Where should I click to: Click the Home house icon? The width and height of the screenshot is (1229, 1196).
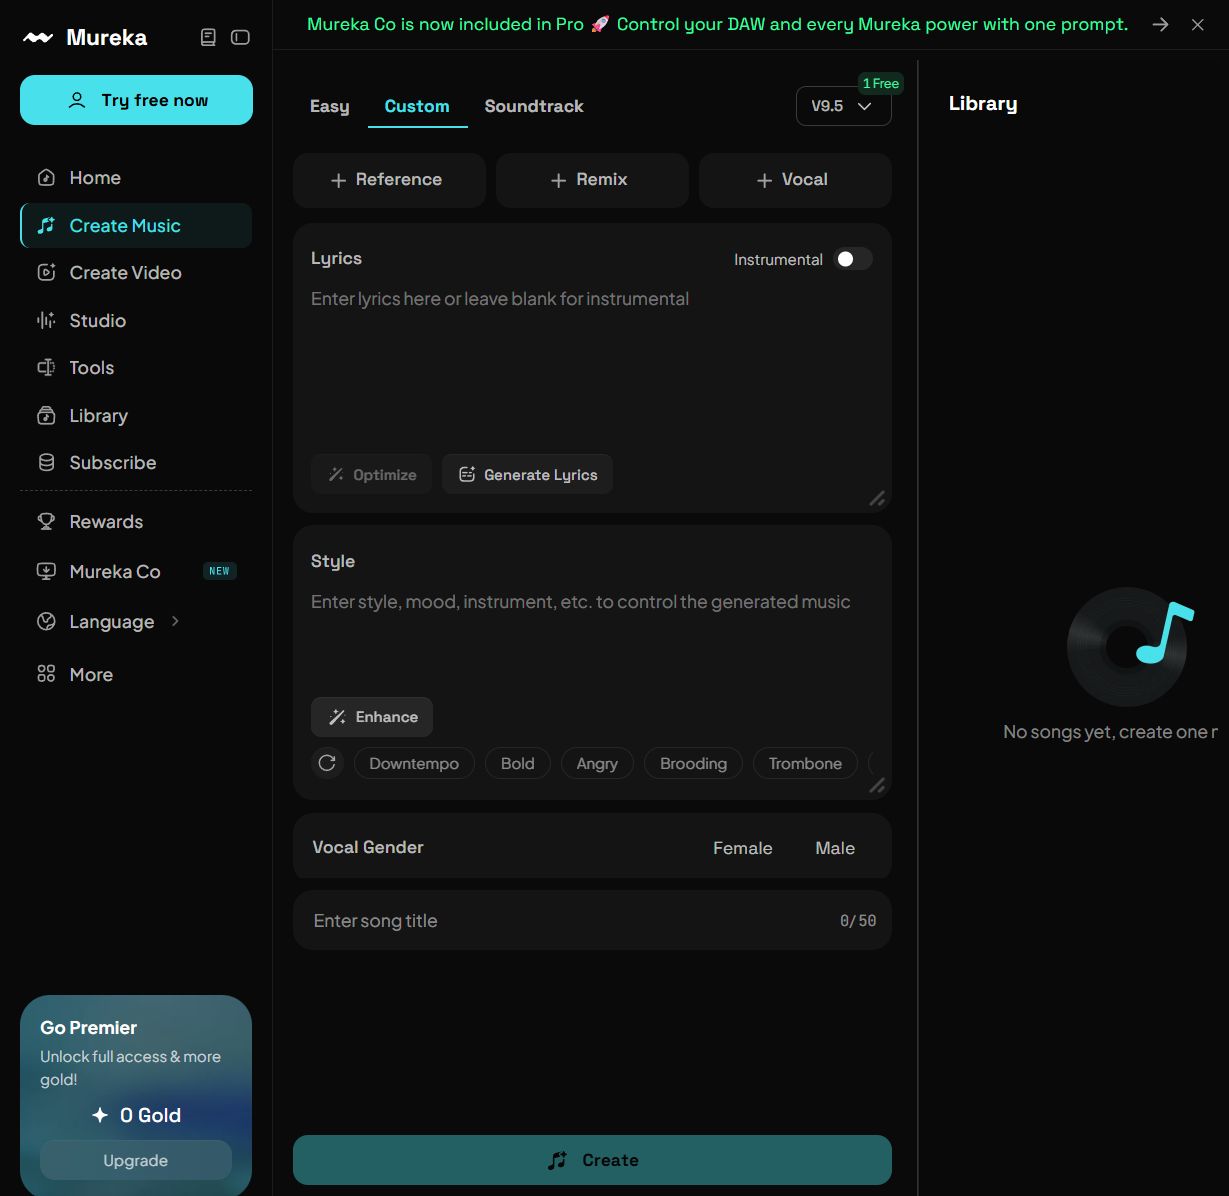tap(46, 178)
